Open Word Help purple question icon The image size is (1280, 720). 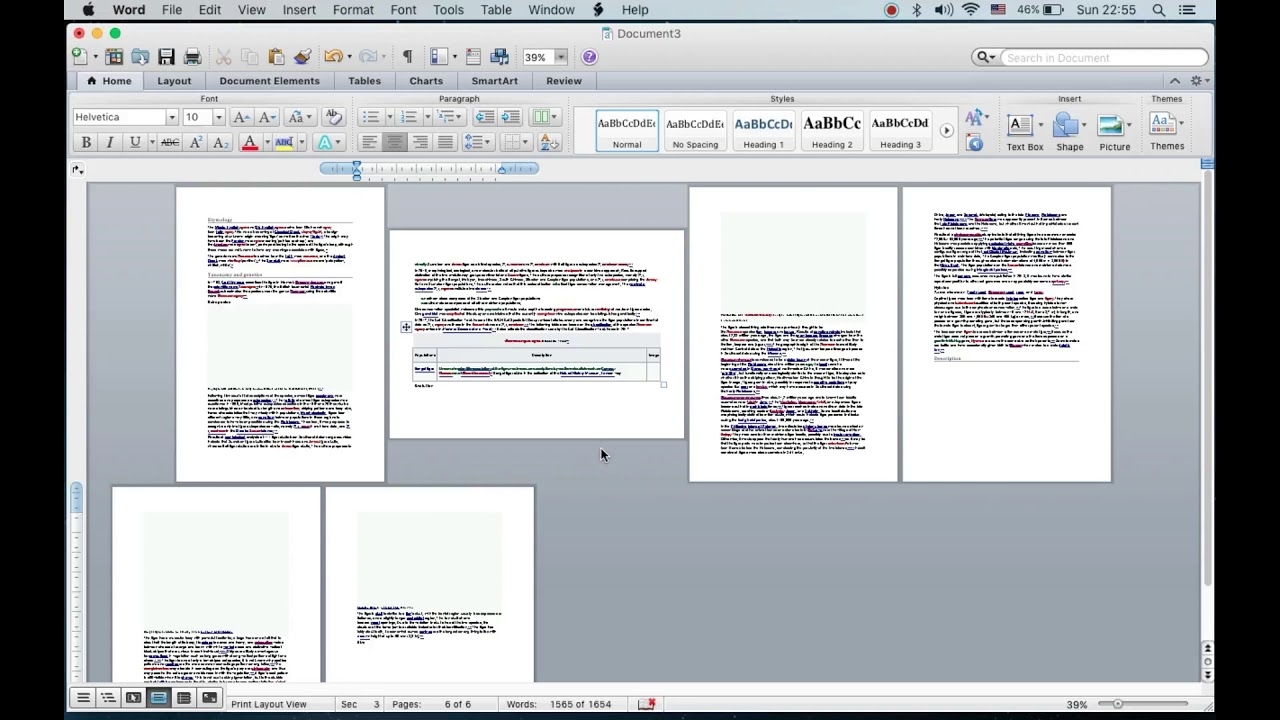point(590,57)
